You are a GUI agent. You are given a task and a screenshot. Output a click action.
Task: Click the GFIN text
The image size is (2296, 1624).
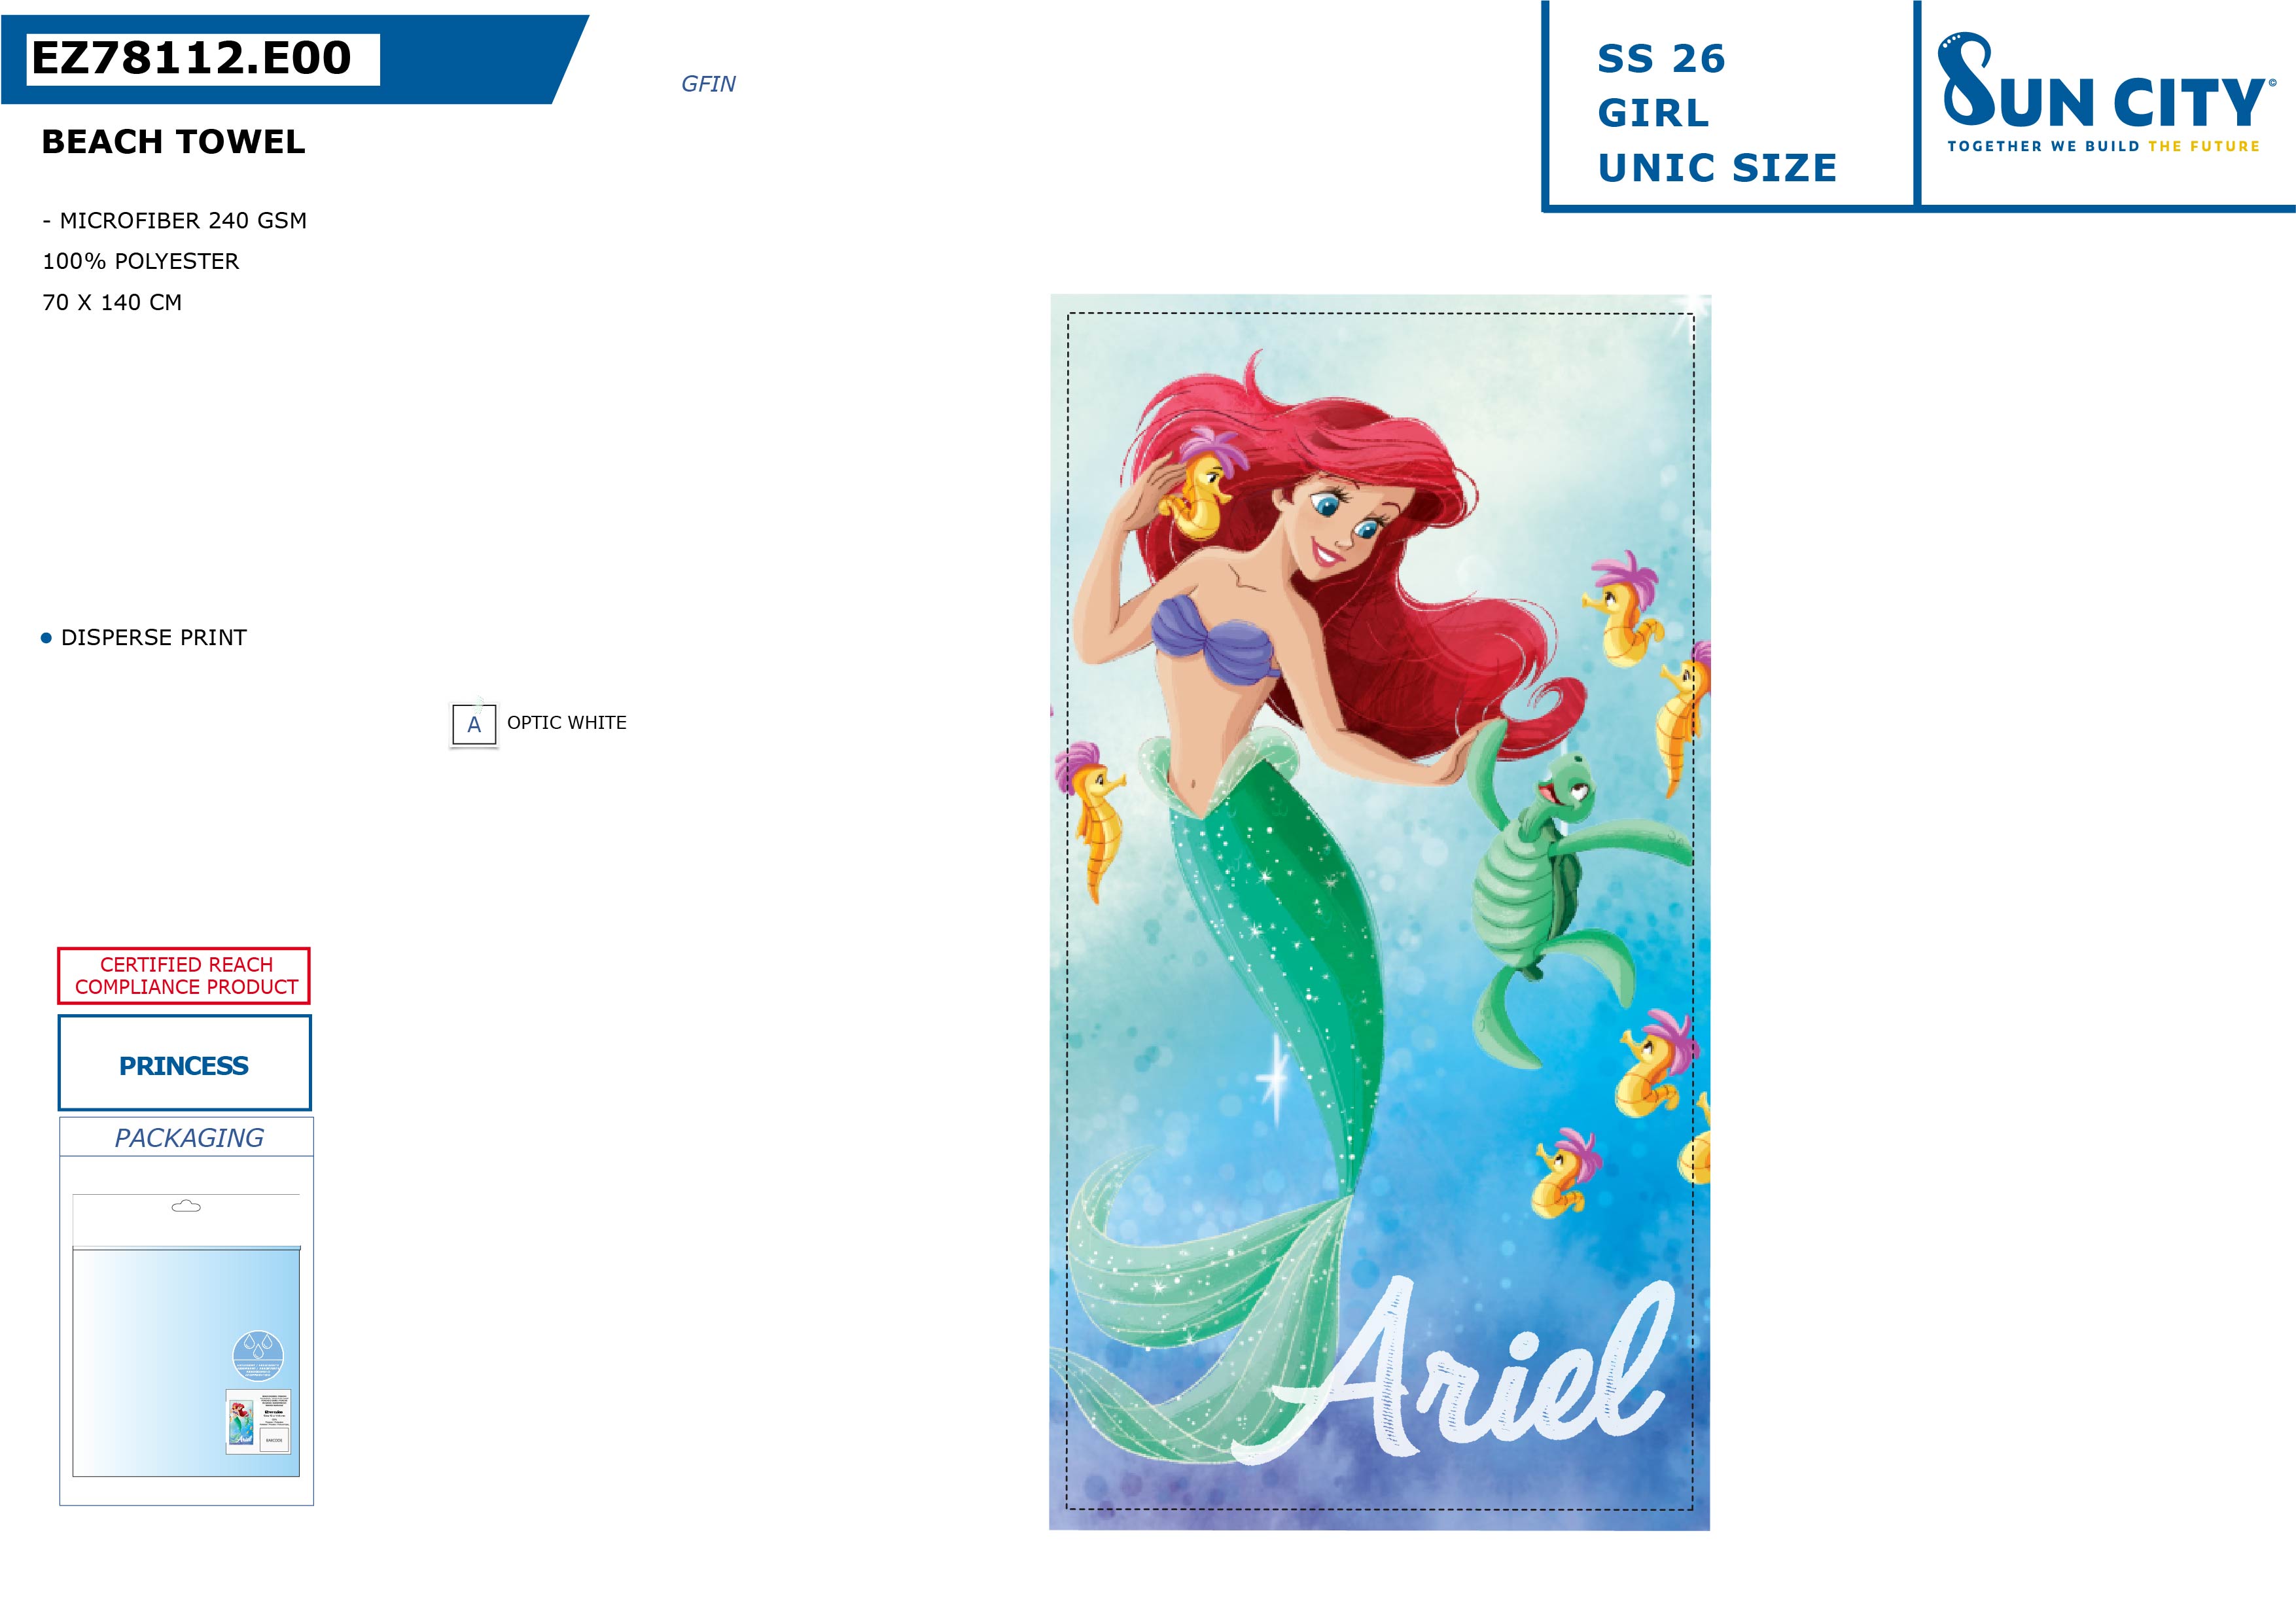(708, 84)
